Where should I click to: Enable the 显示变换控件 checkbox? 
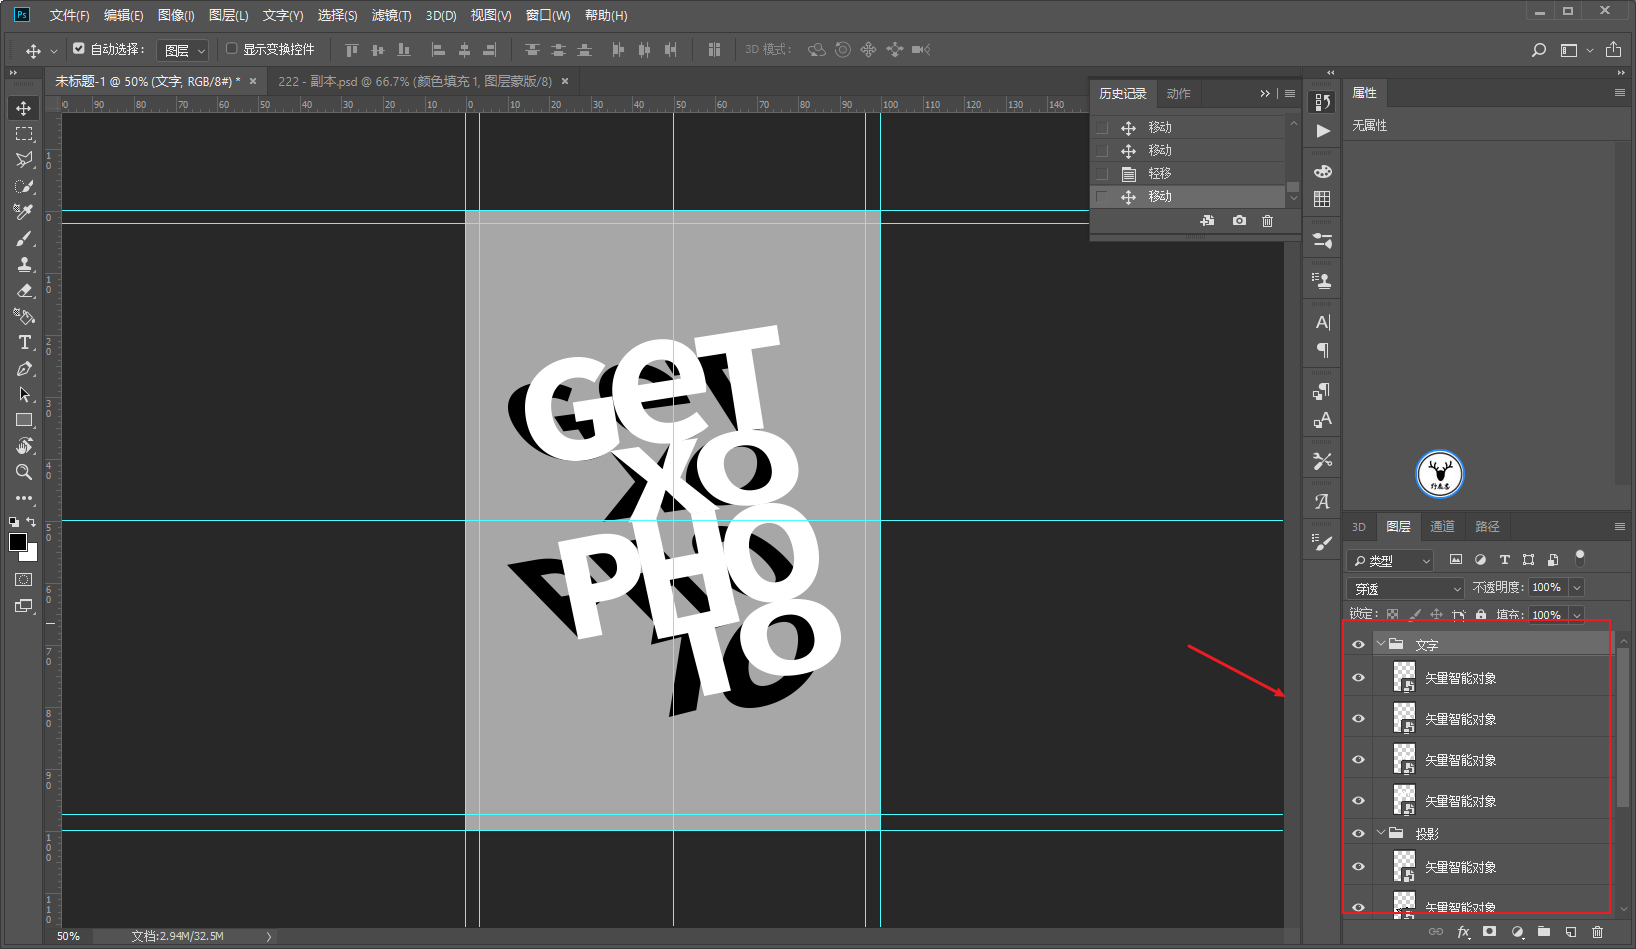pyautogui.click(x=231, y=48)
